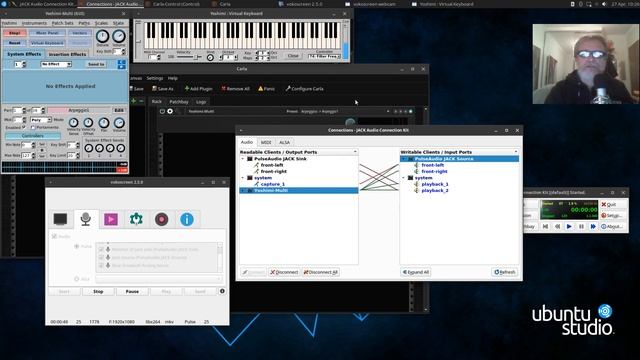640x360 pixels.
Task: Click Pause in vokoscreen
Action: pos(132,291)
